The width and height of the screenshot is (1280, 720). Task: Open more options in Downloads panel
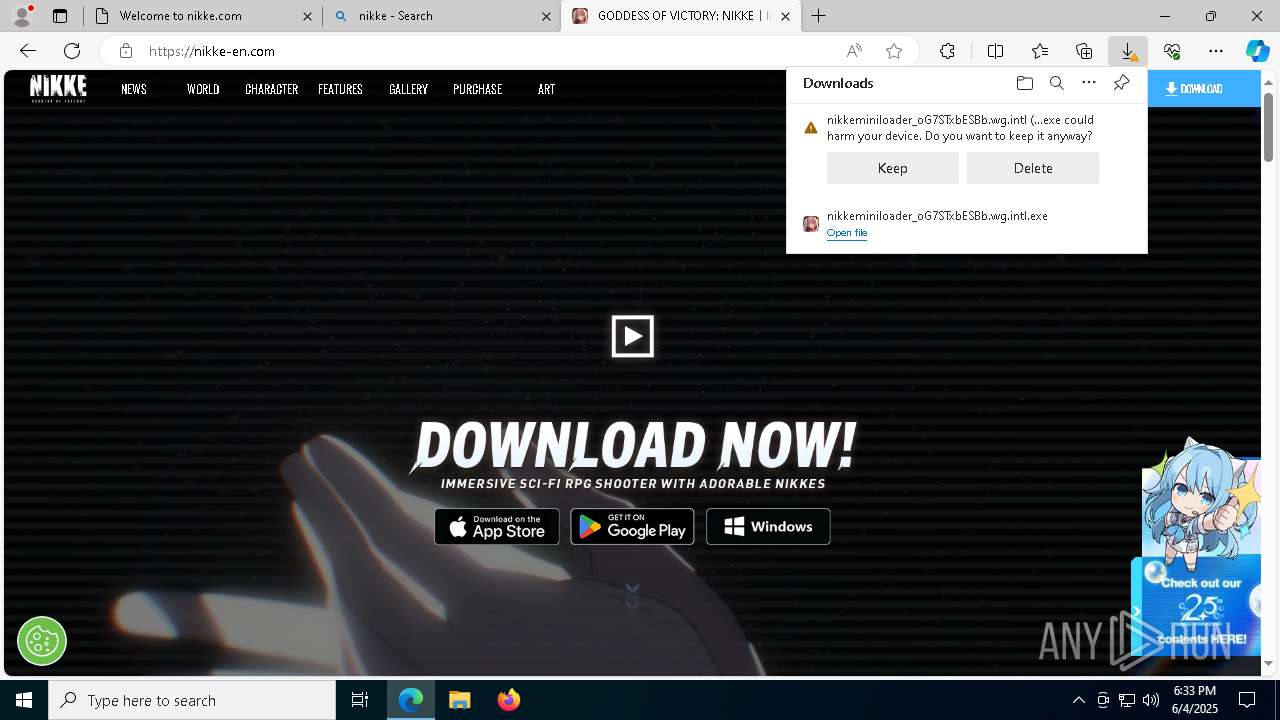click(1089, 83)
